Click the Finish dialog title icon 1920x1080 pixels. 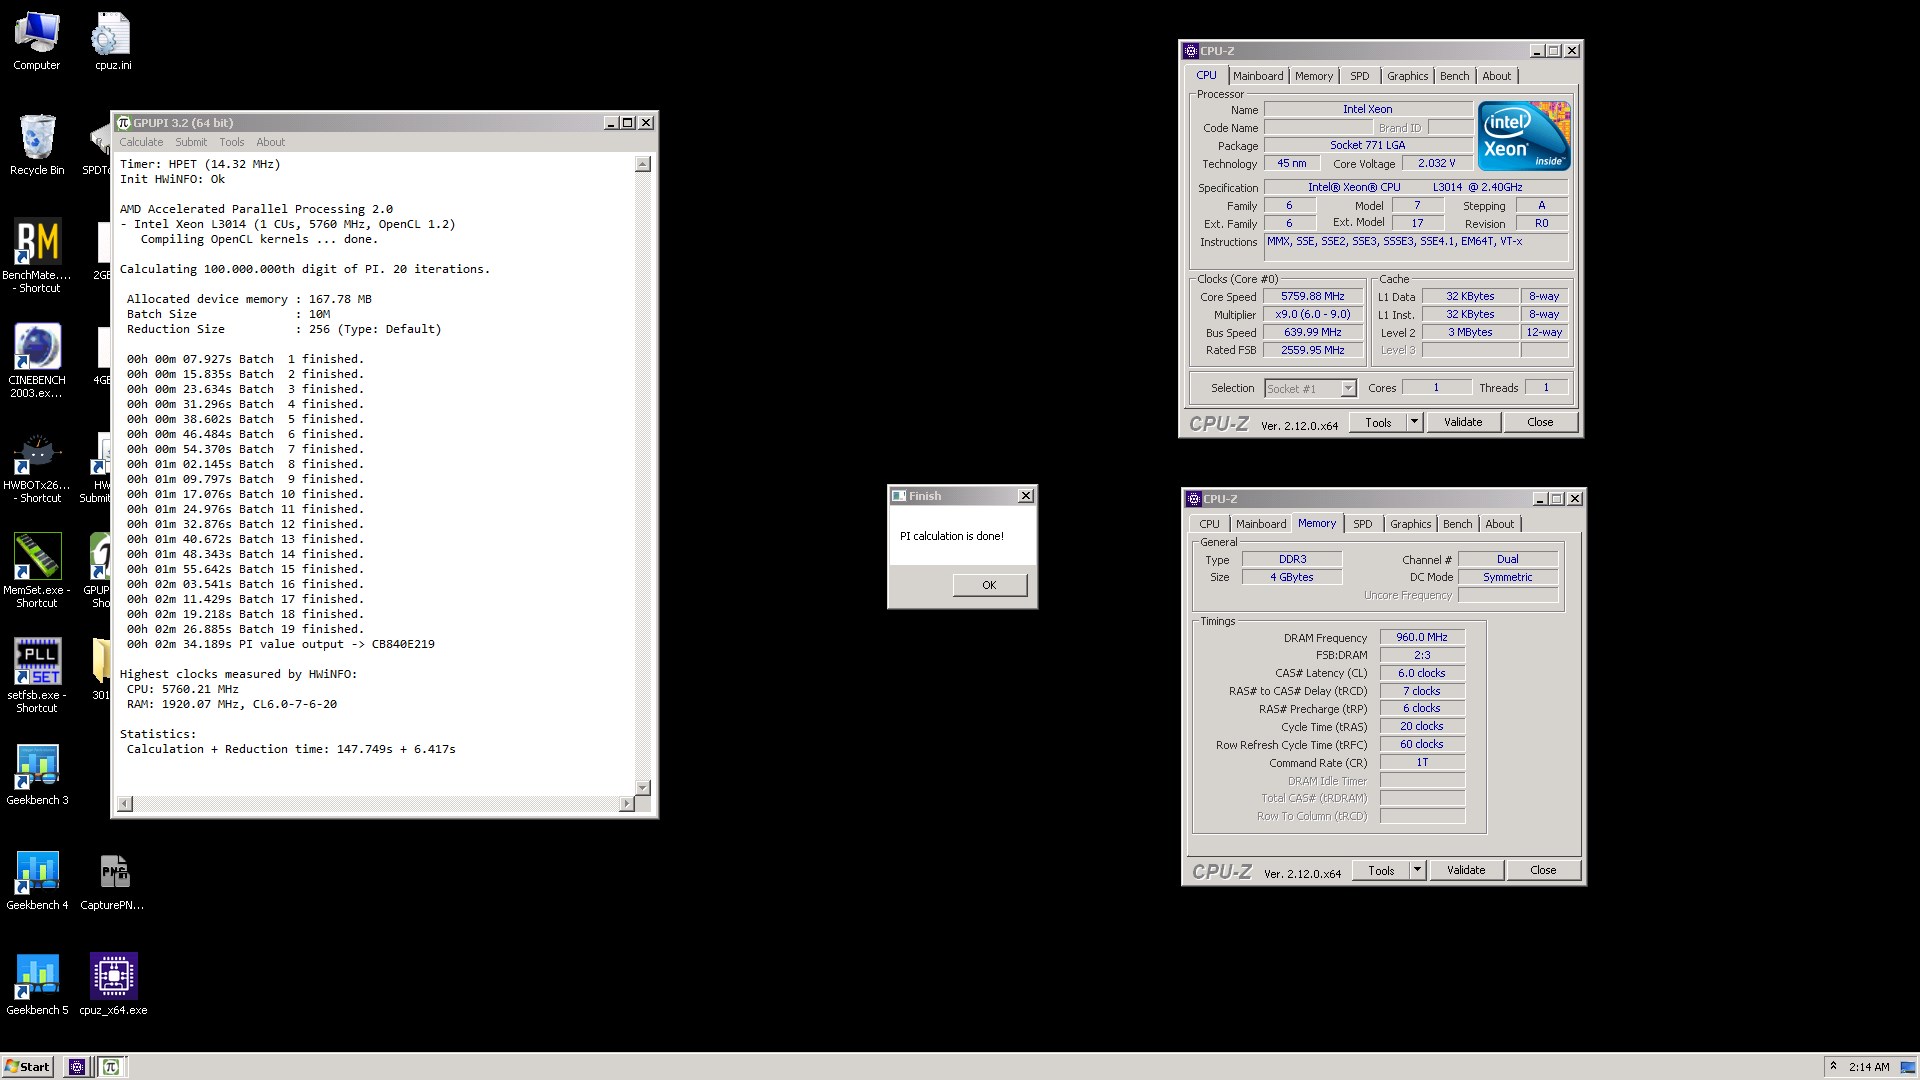coord(899,496)
